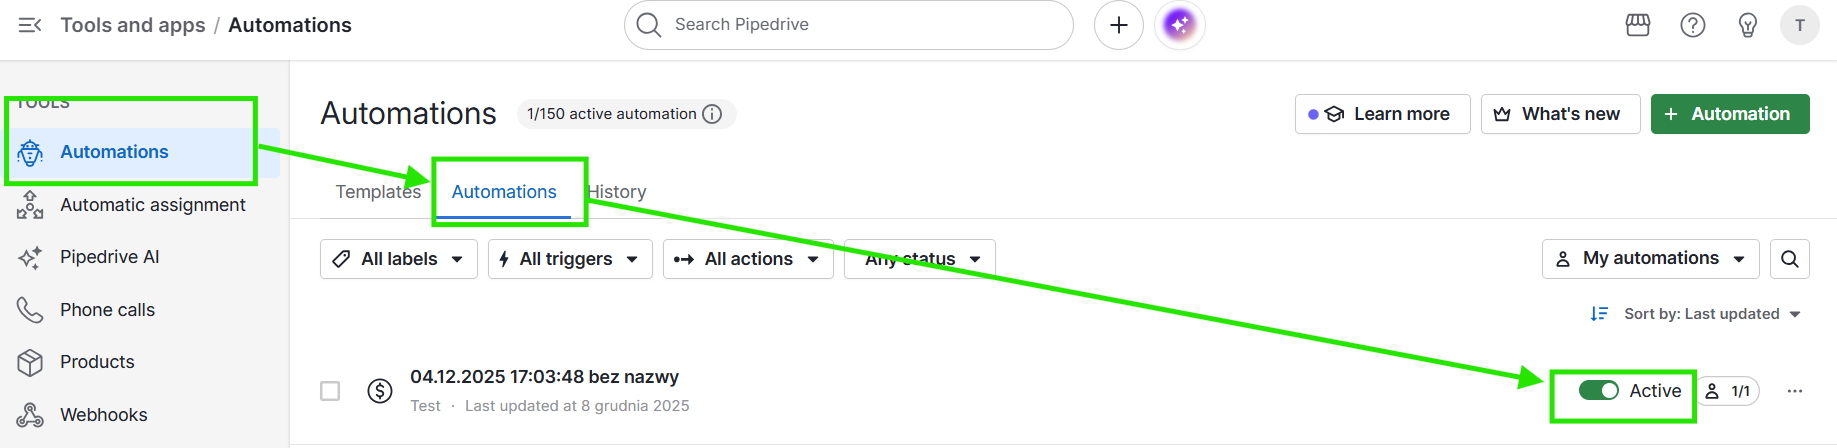Open the help question mark icon
Screen dimensions: 1837x448
click(x=1692, y=25)
